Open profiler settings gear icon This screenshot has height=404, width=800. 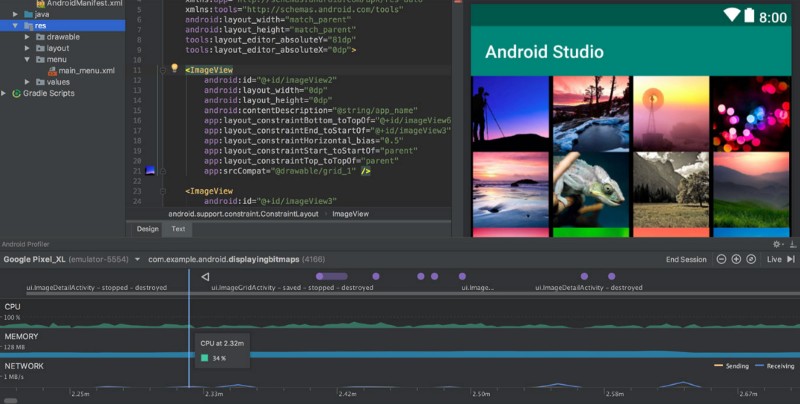coord(777,244)
